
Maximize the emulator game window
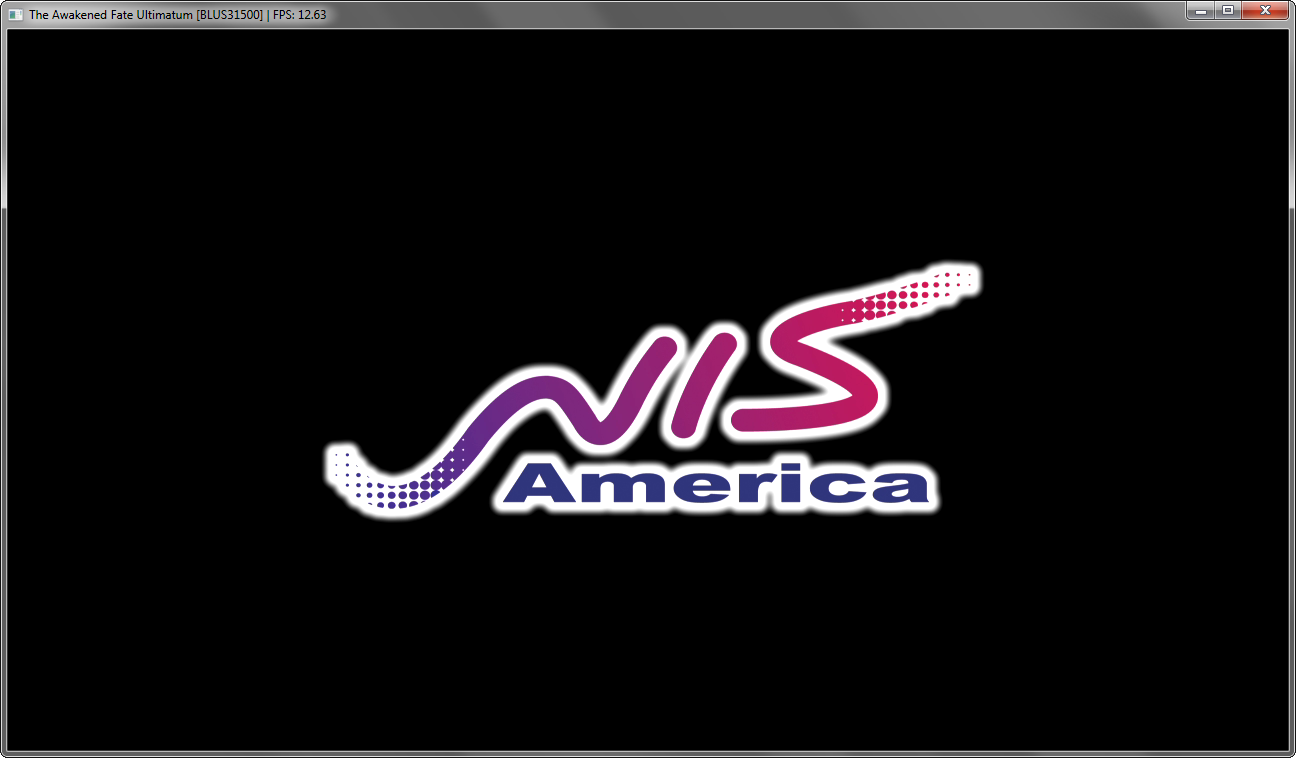pyautogui.click(x=1227, y=10)
